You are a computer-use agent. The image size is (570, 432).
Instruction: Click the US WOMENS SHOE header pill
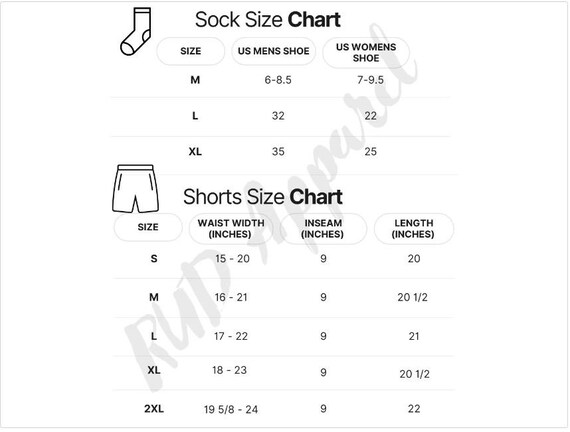(x=366, y=52)
